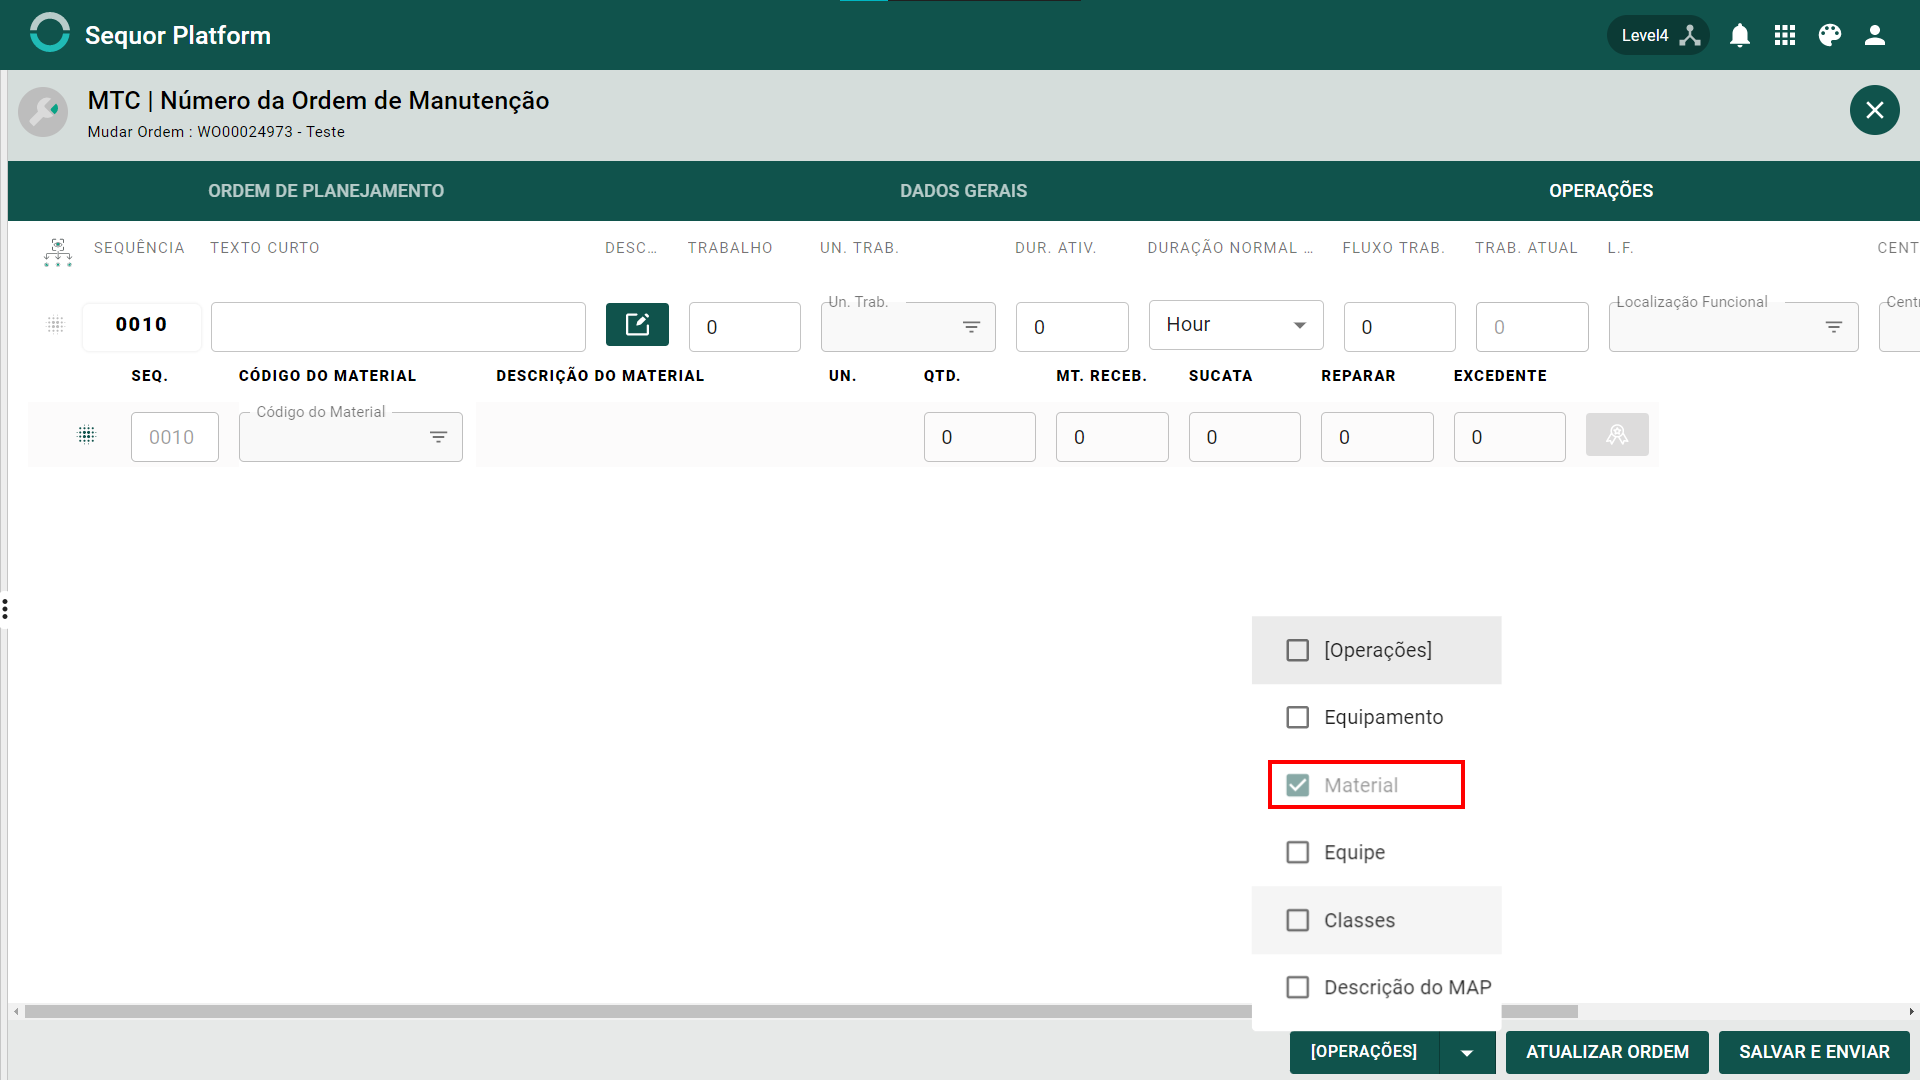Click the Trab. Atual value field
The image size is (1920, 1080).
[1532, 327]
